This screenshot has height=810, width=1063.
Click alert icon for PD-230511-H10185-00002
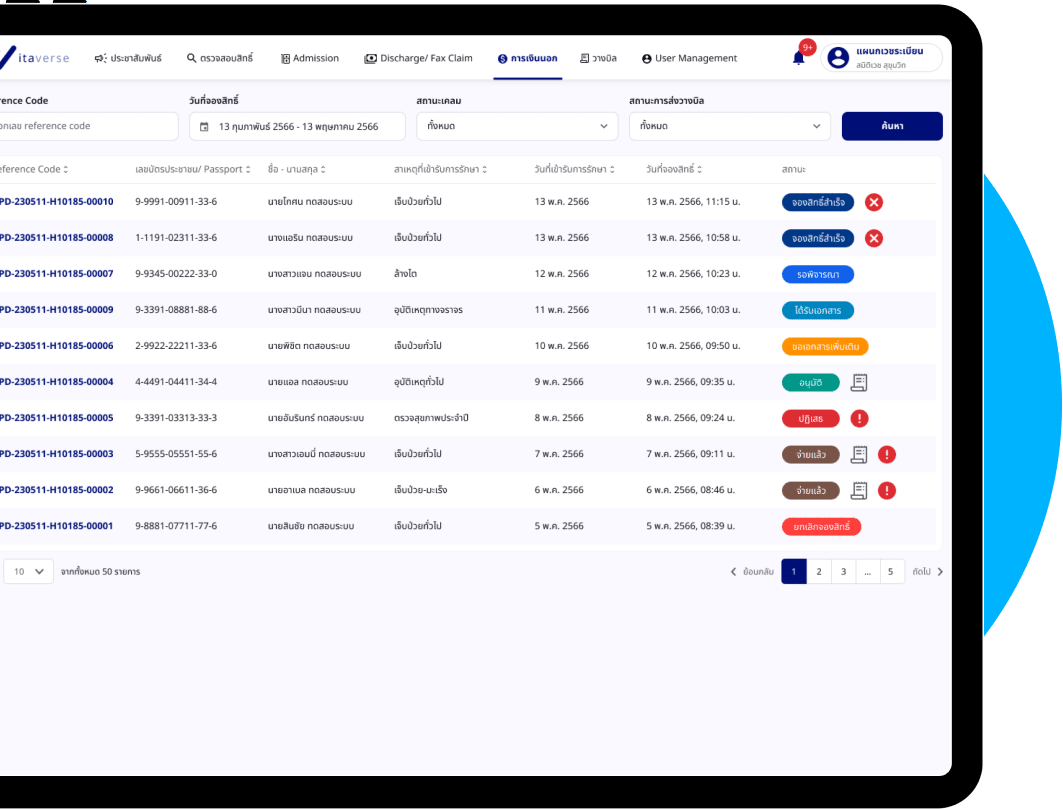click(887, 490)
